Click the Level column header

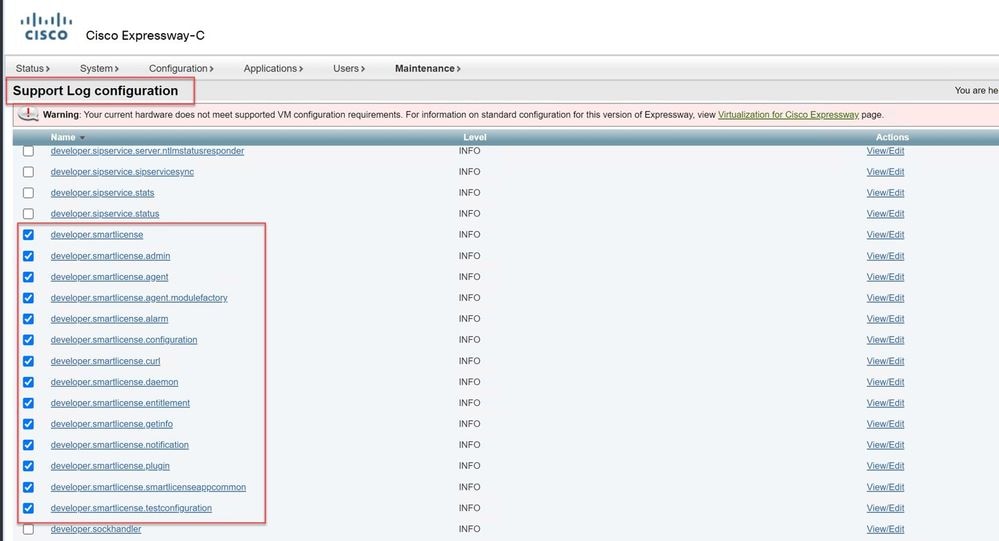pyautogui.click(x=475, y=137)
